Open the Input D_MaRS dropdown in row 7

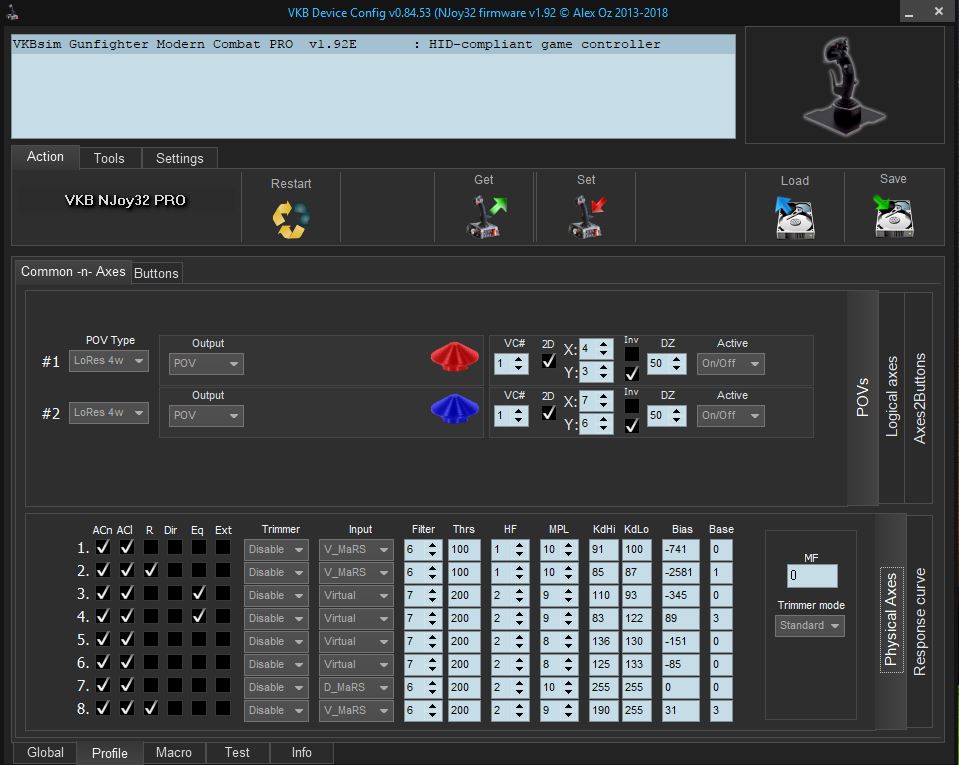[x=356, y=687]
